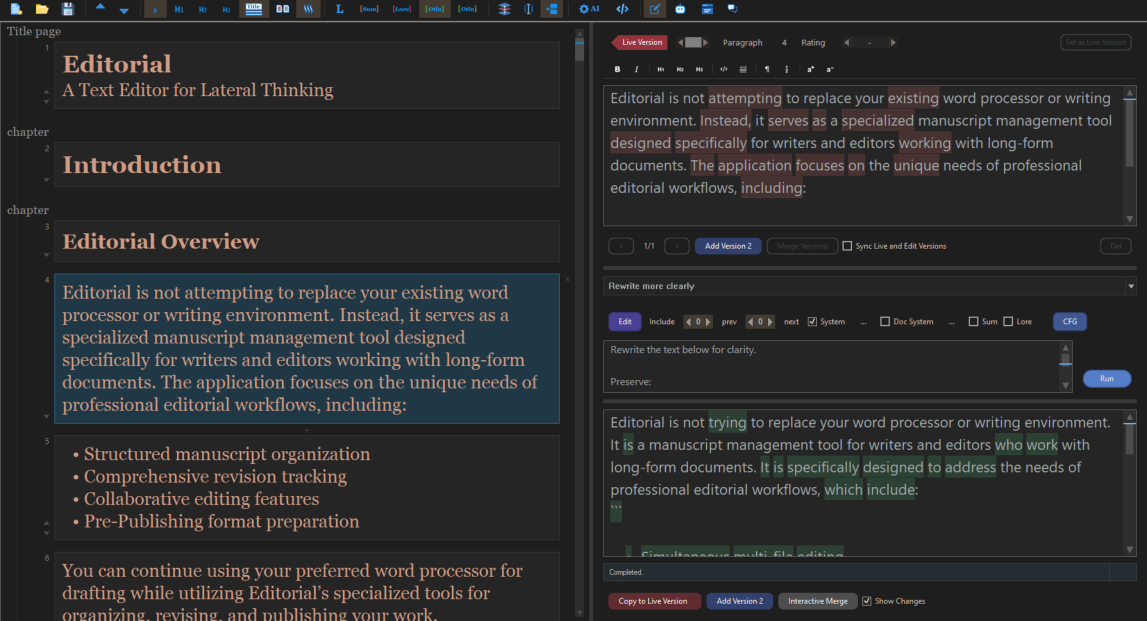This screenshot has width=1147, height=621.
Task: Click the Title block toolbar icon
Action: point(254,9)
